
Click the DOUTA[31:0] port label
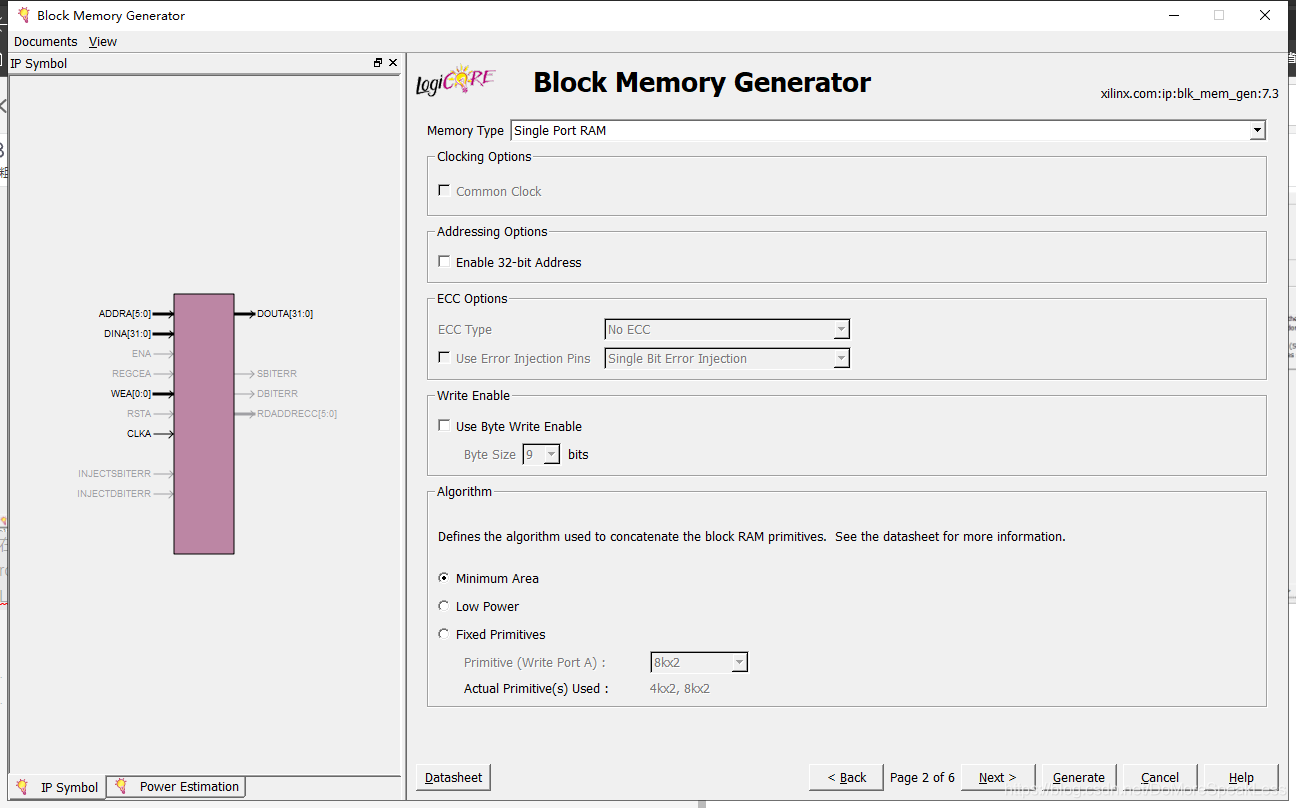285,314
